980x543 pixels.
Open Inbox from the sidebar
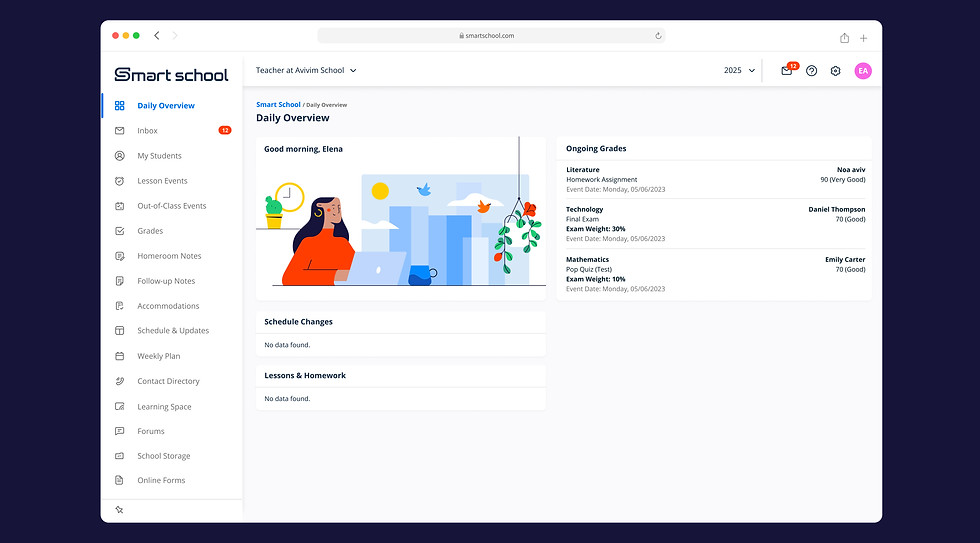(x=148, y=131)
